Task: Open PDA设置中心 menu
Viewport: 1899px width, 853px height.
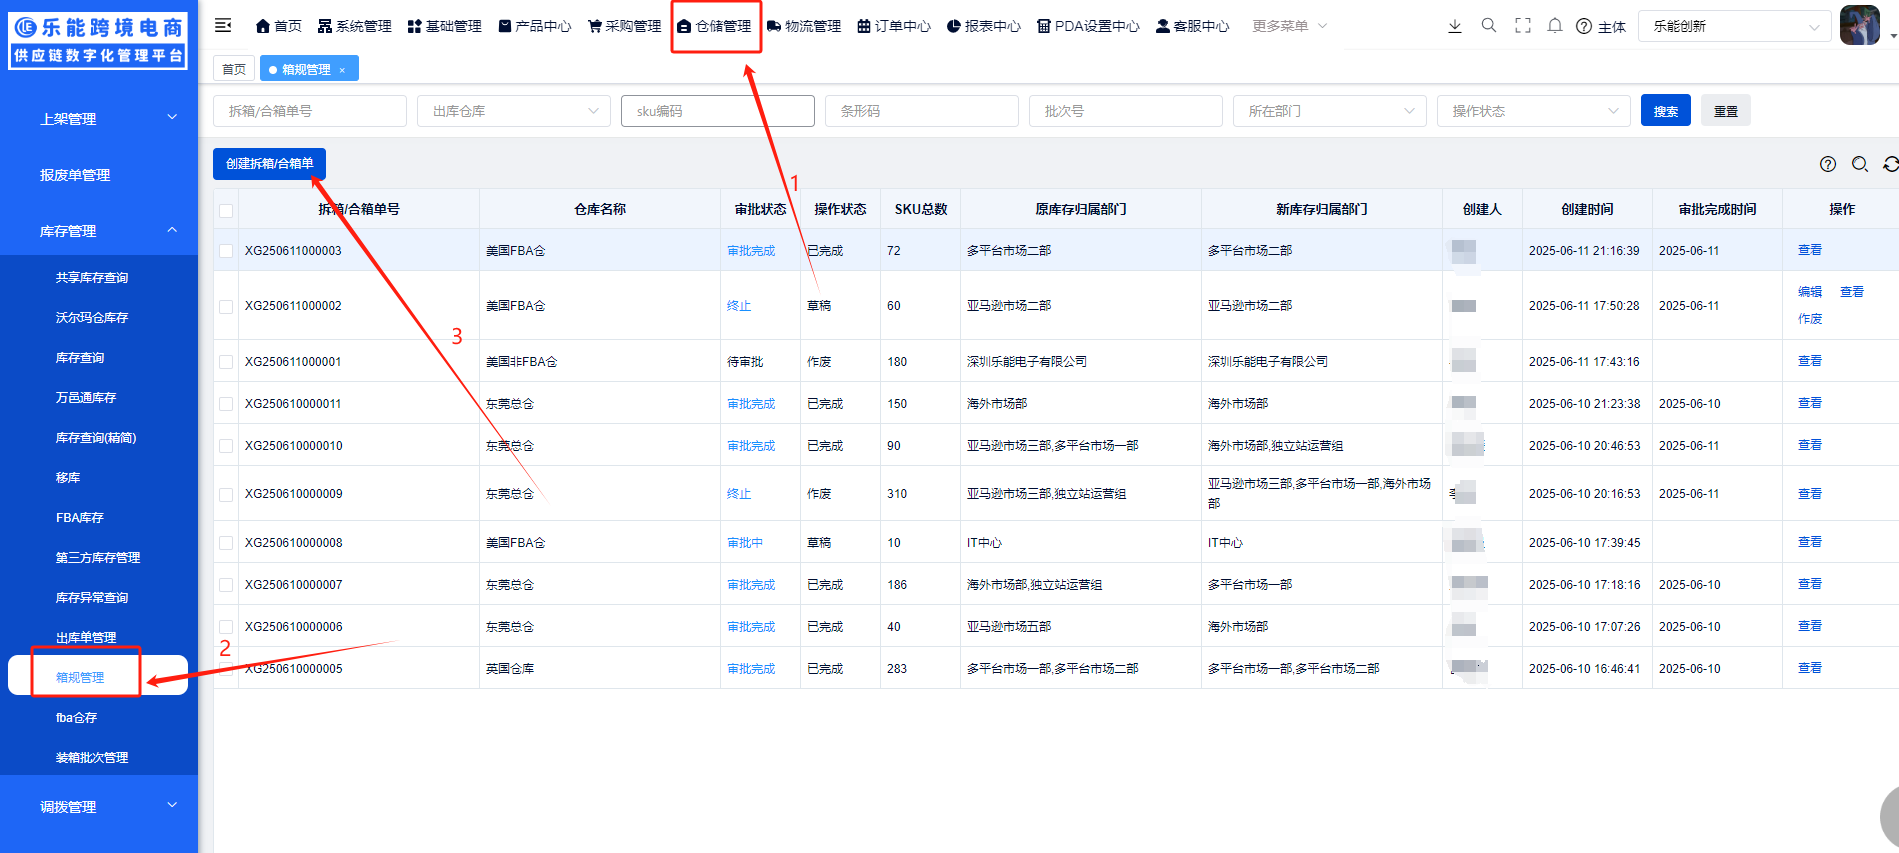Action: [x=1088, y=26]
